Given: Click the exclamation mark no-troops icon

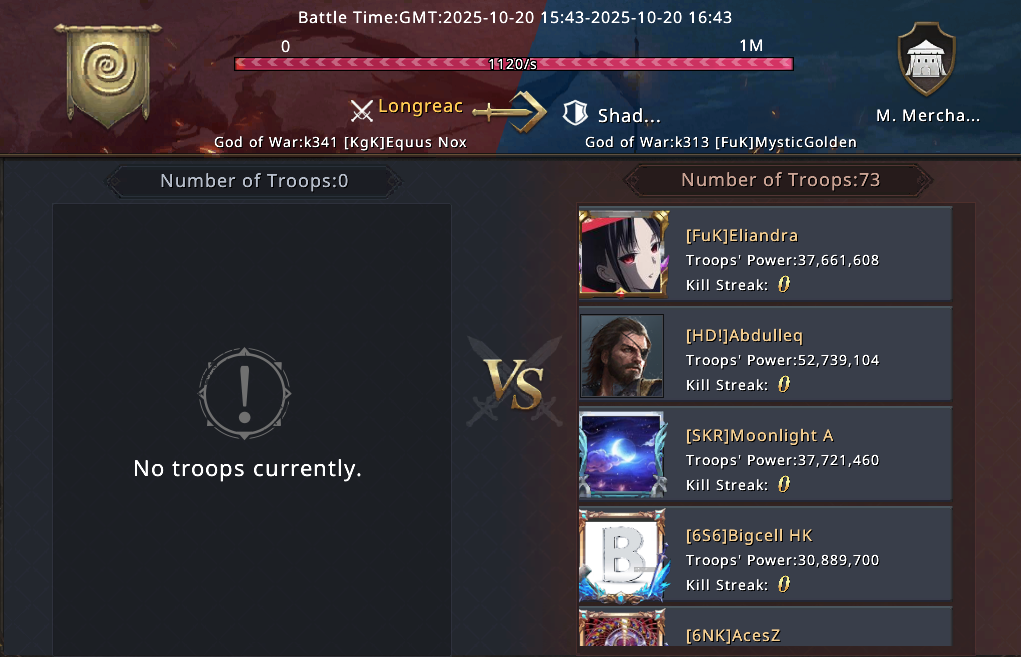Looking at the screenshot, I should pos(244,394).
